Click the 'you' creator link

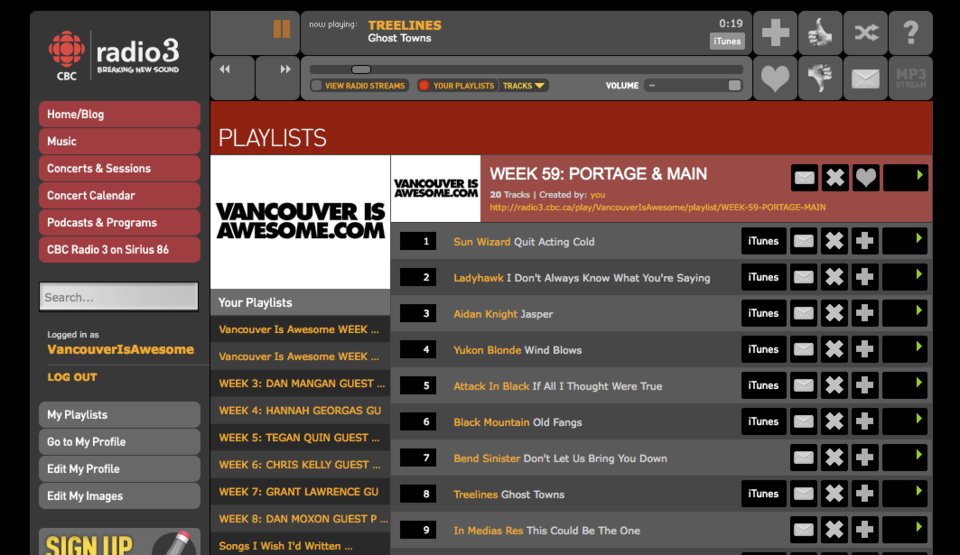pos(598,195)
